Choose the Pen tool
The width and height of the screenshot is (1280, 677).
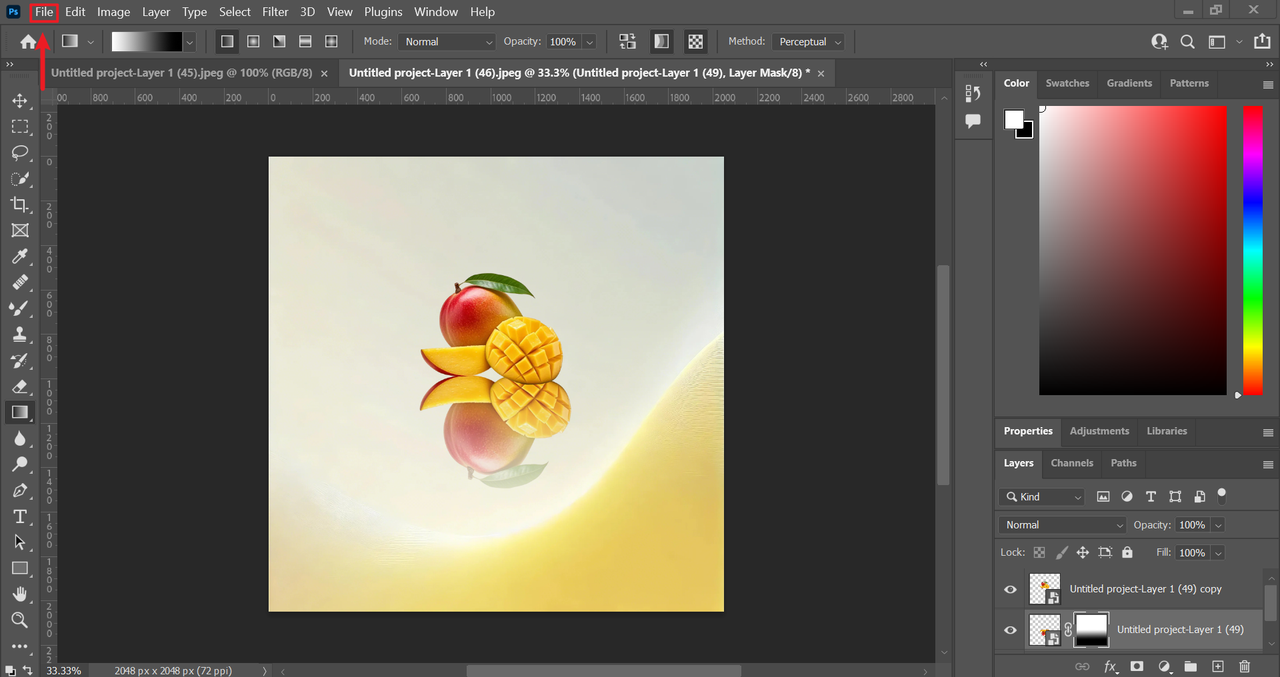coord(19,490)
